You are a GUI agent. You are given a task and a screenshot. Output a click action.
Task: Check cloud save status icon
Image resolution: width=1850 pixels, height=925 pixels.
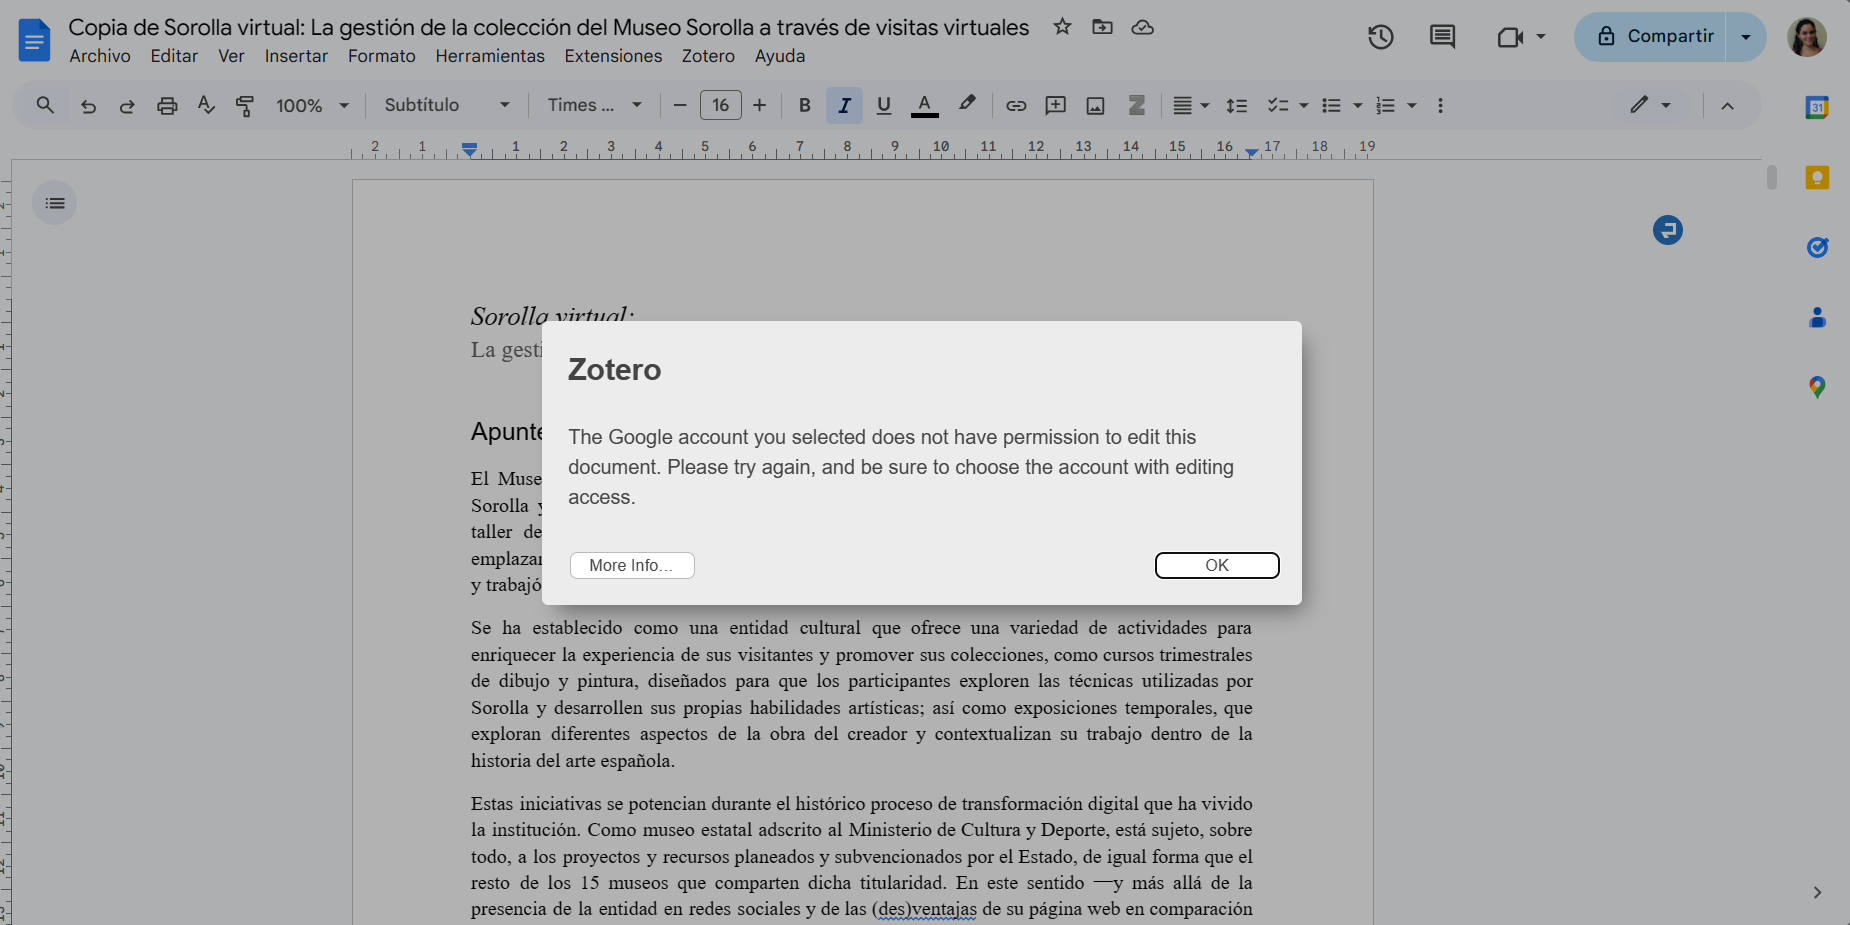(1142, 27)
